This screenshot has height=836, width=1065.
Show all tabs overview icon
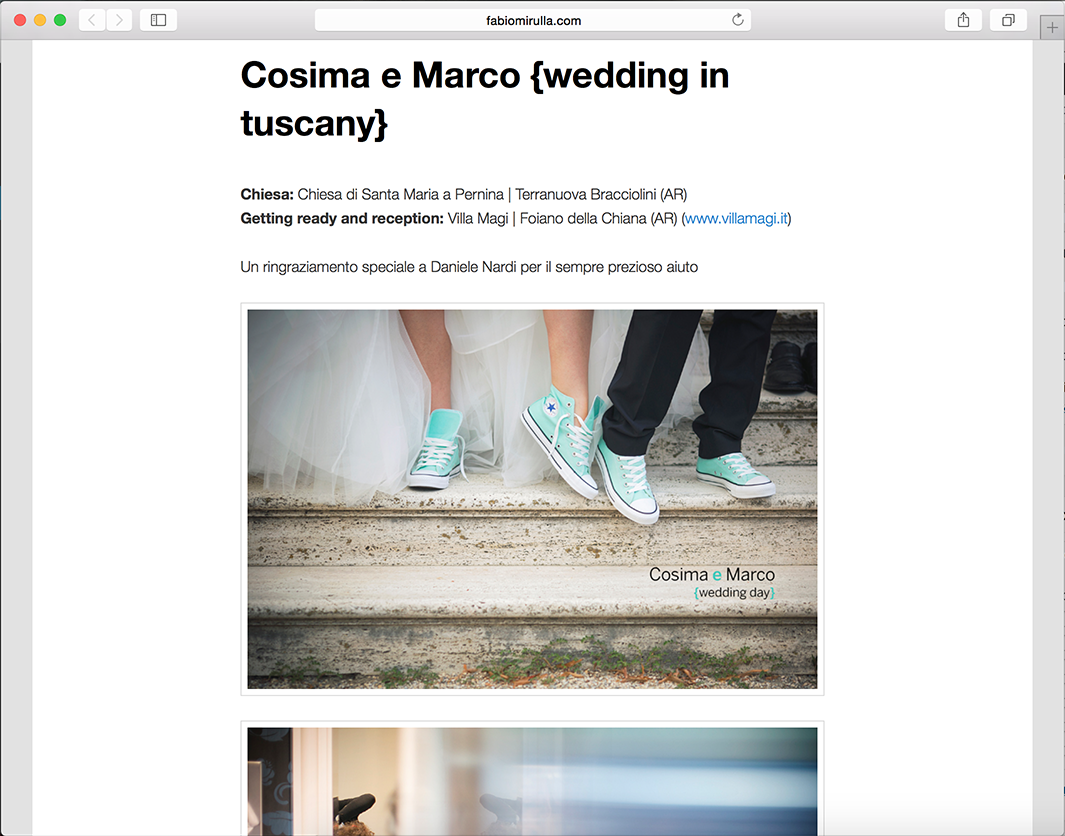coord(1008,20)
